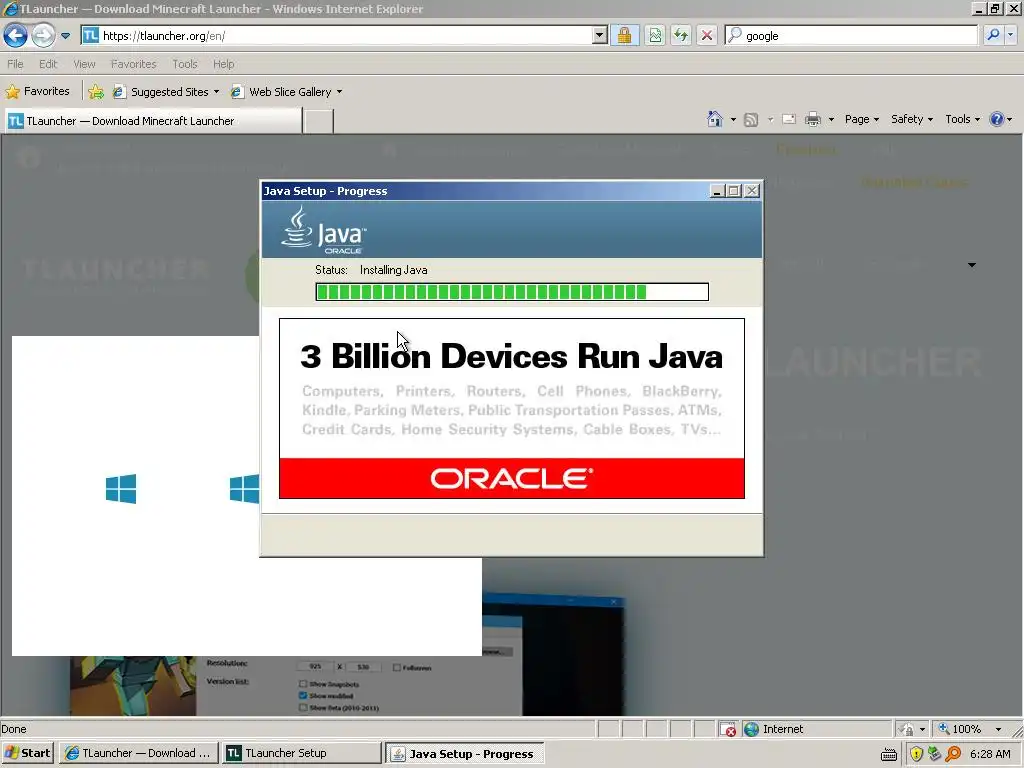Click the 'Installing Java' status text
This screenshot has height=768, width=1024.
(x=394, y=270)
